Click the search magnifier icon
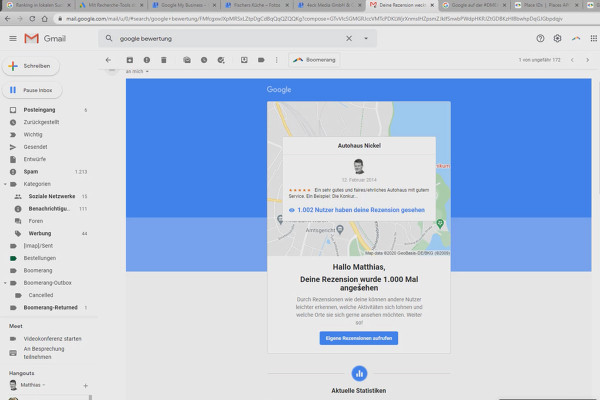 coord(109,38)
